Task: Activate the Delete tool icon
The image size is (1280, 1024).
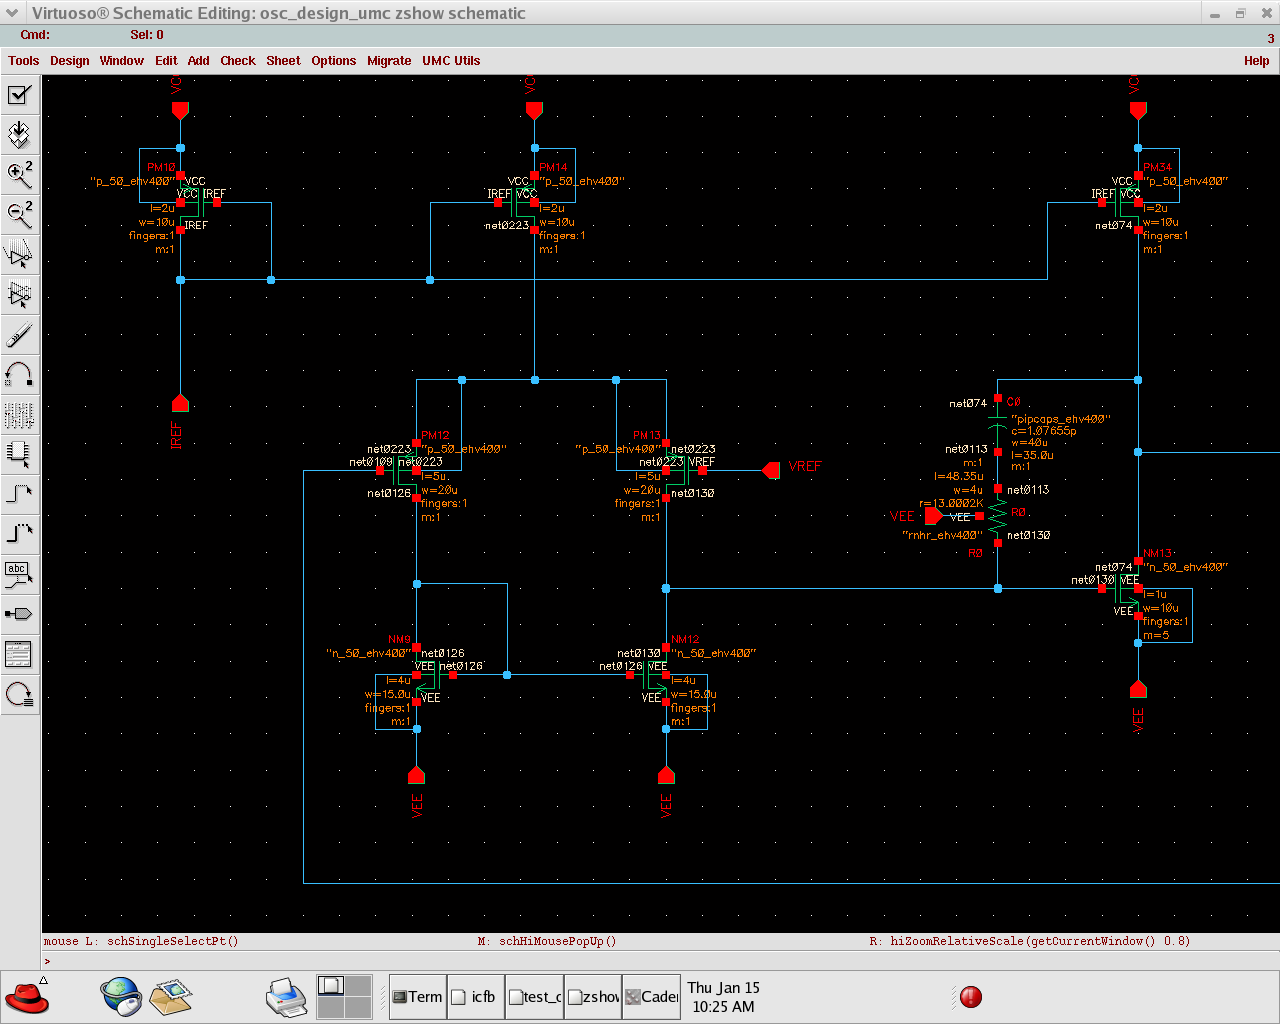Action: coord(20,334)
